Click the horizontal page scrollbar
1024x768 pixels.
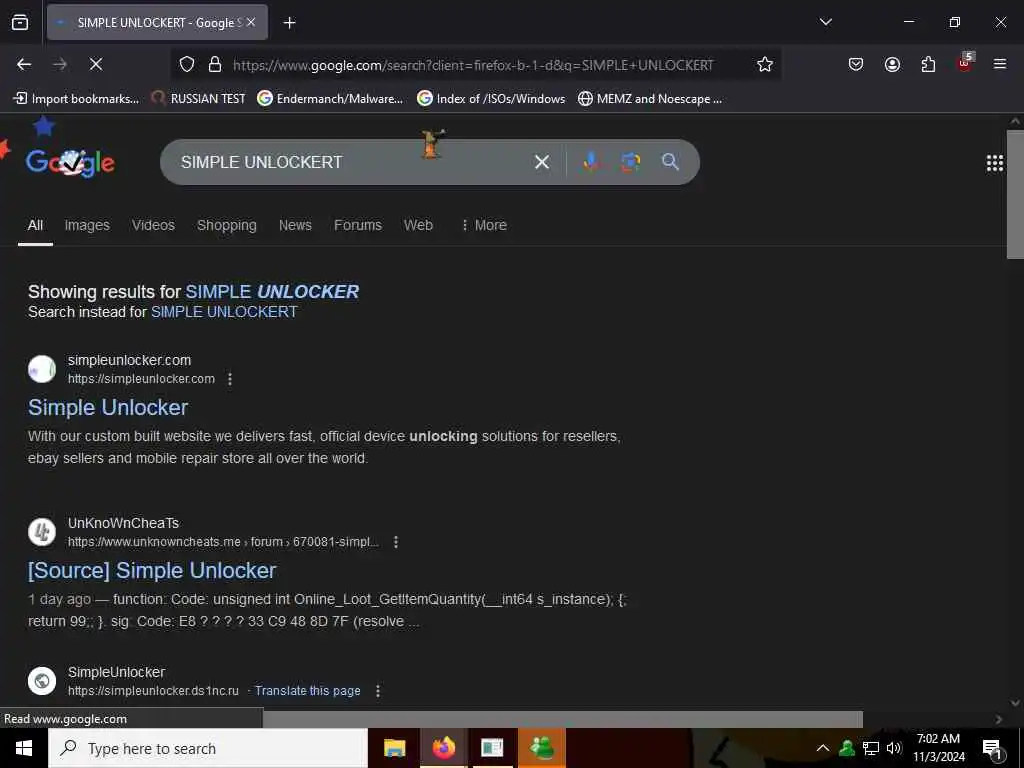click(562, 718)
